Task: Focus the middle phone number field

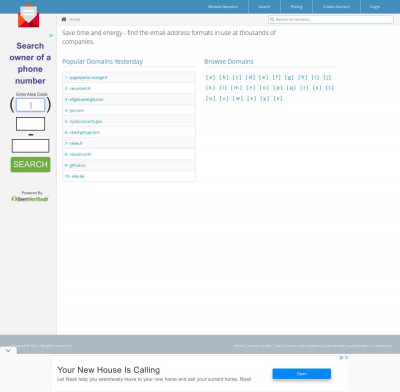Action: pos(30,124)
